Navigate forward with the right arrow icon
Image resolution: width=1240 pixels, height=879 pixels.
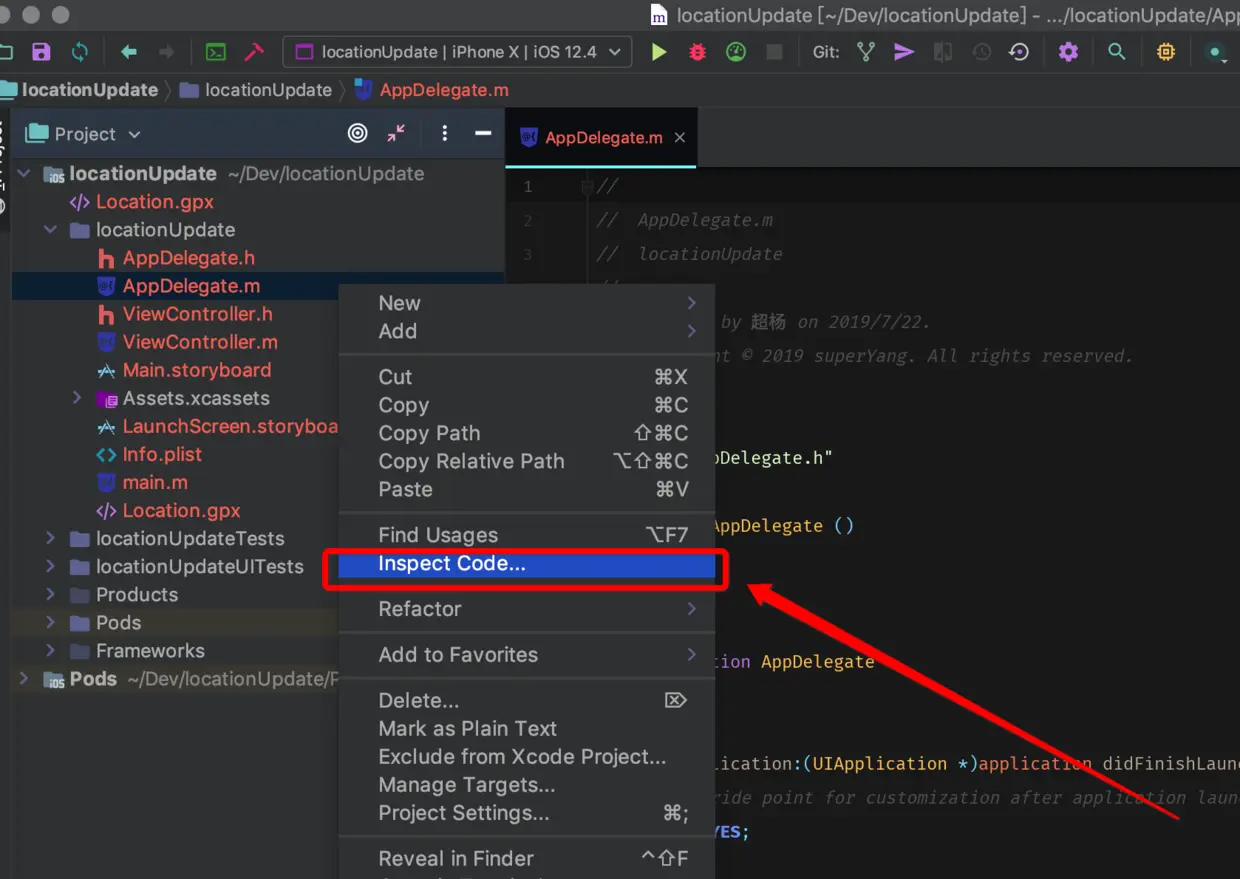pyautogui.click(x=167, y=52)
